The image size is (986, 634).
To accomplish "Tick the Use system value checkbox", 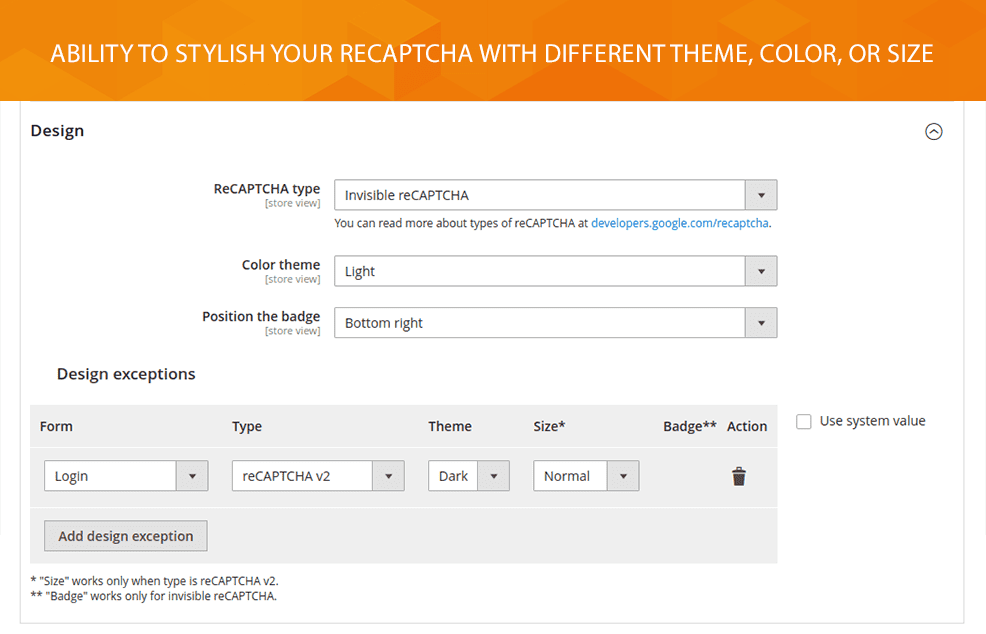I will click(804, 421).
